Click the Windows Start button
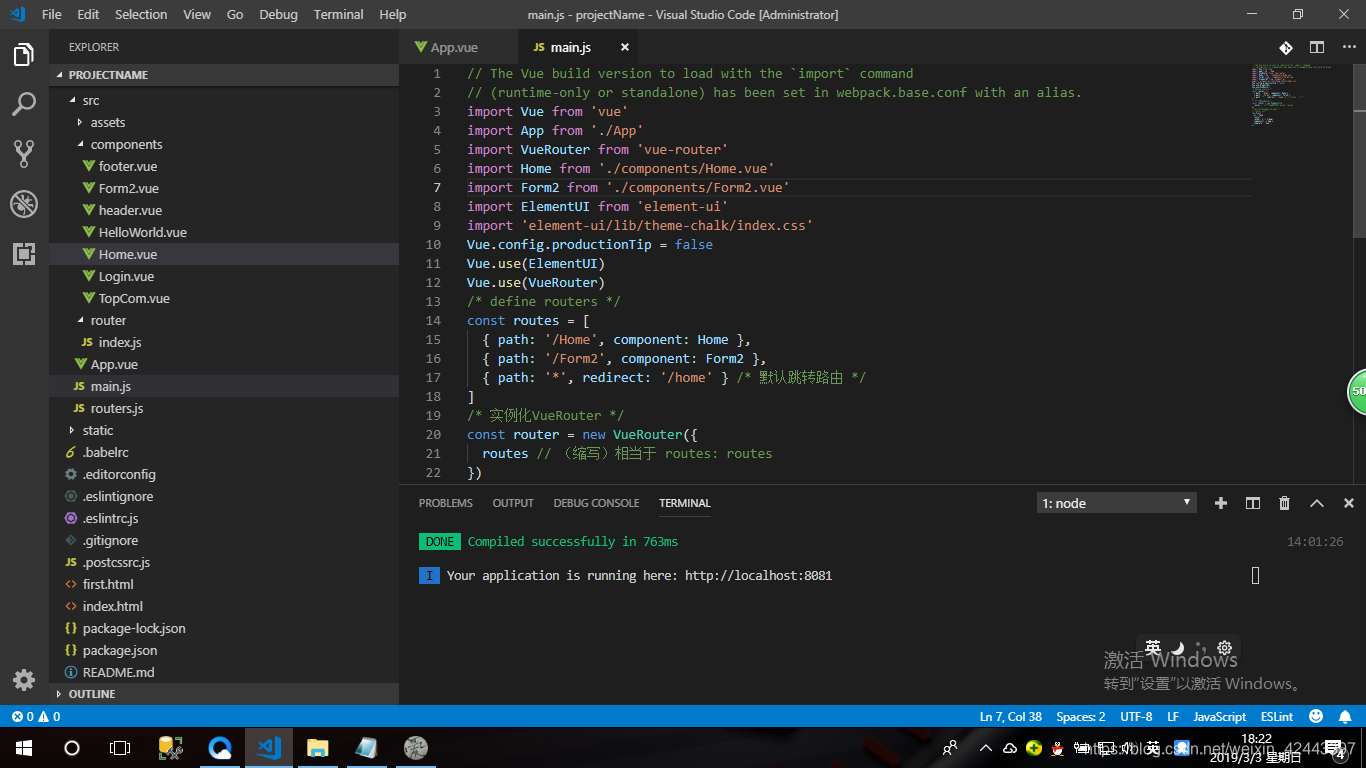1366x768 pixels. coord(24,748)
